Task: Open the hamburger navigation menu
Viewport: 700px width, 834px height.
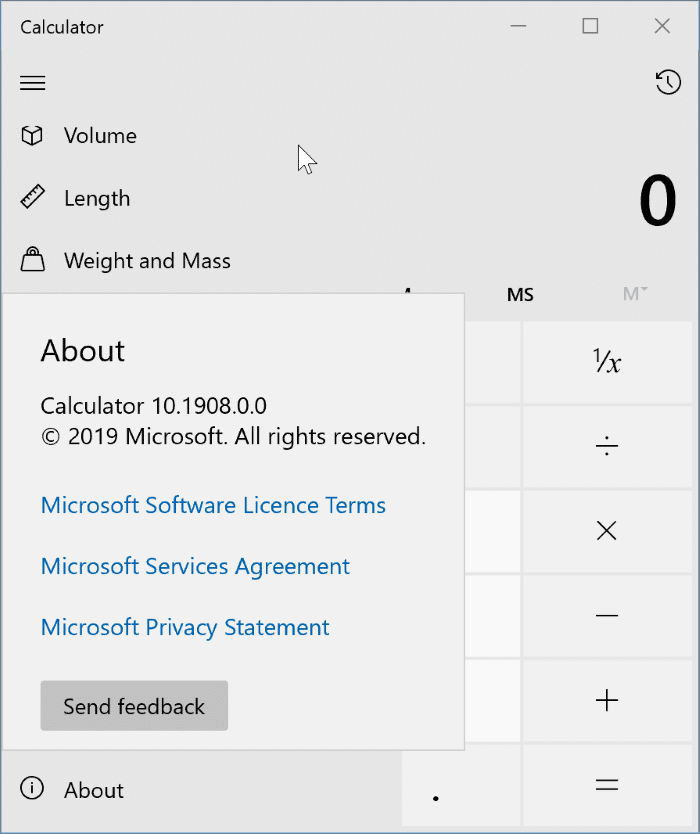Action: point(32,83)
